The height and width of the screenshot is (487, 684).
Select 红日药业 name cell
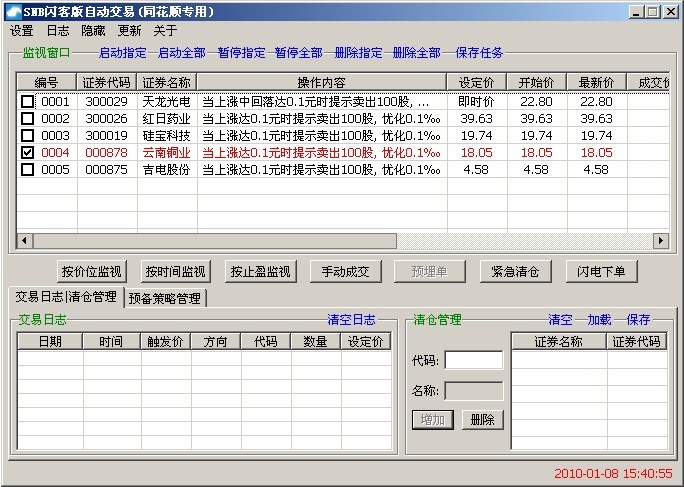click(x=166, y=119)
